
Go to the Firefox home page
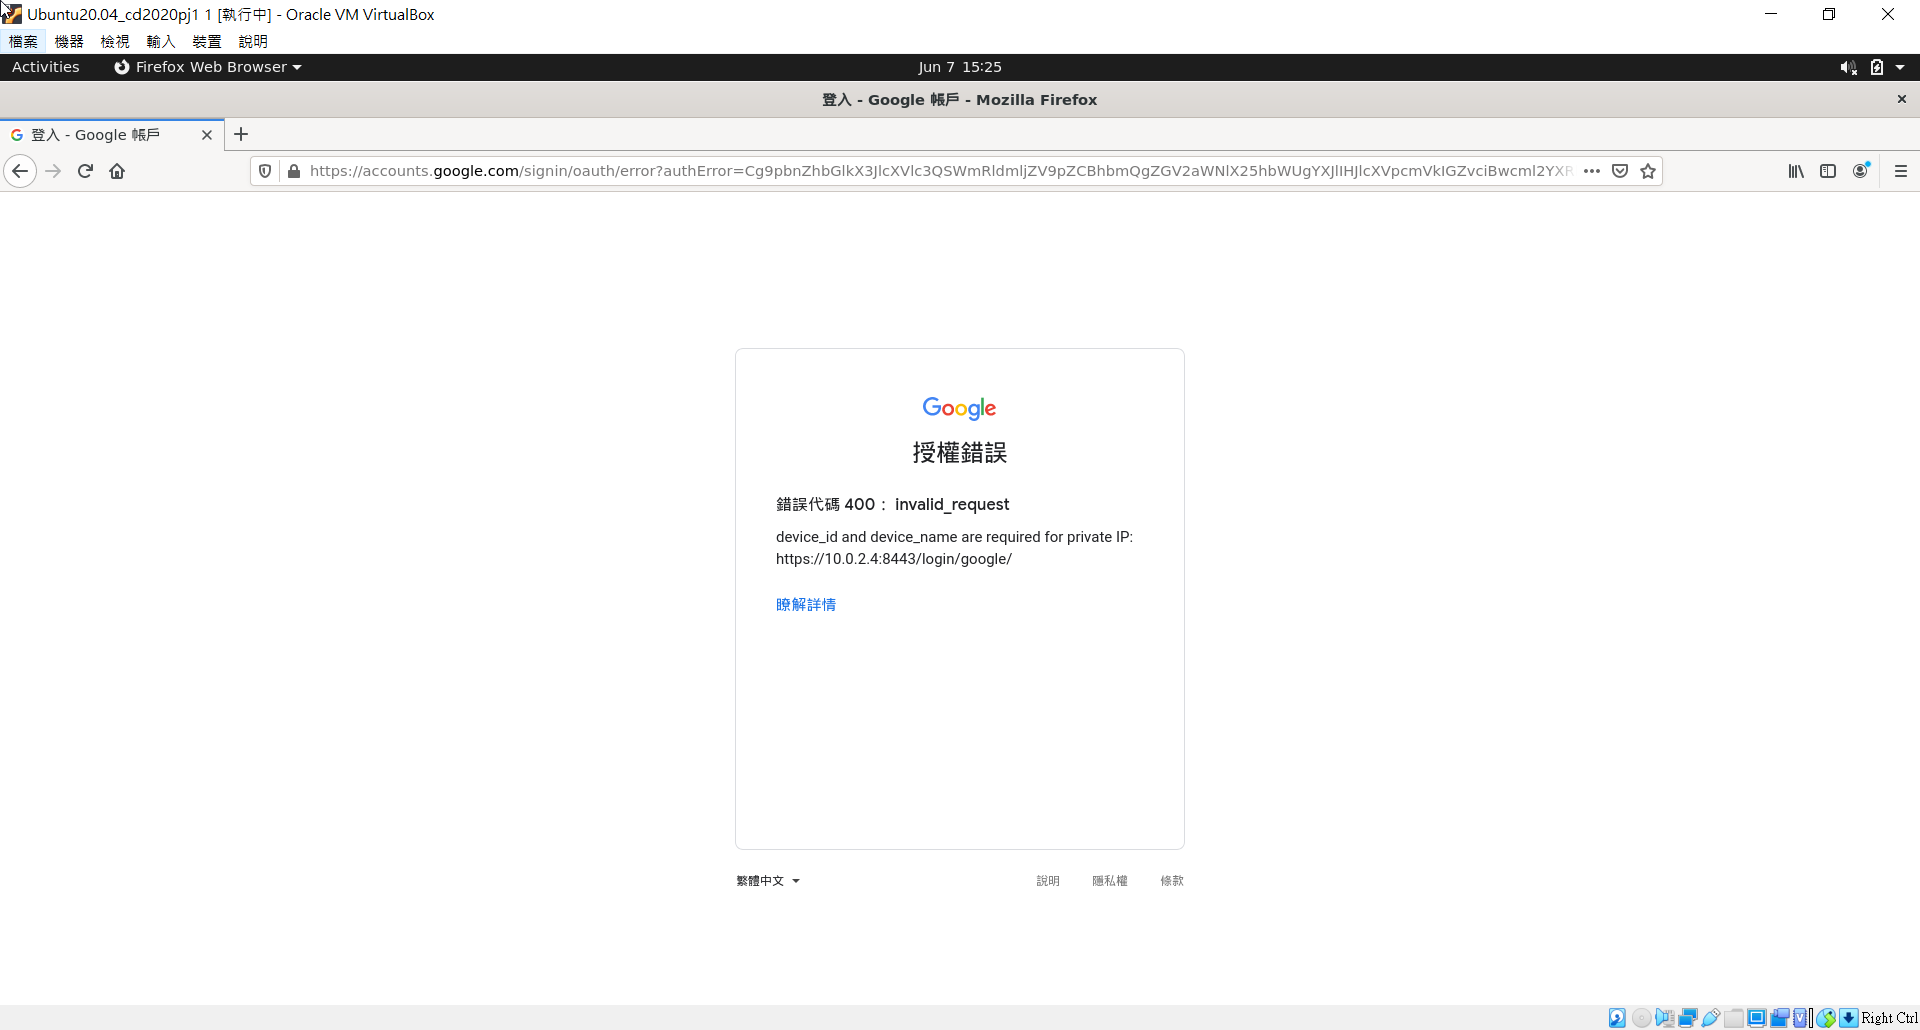point(117,171)
